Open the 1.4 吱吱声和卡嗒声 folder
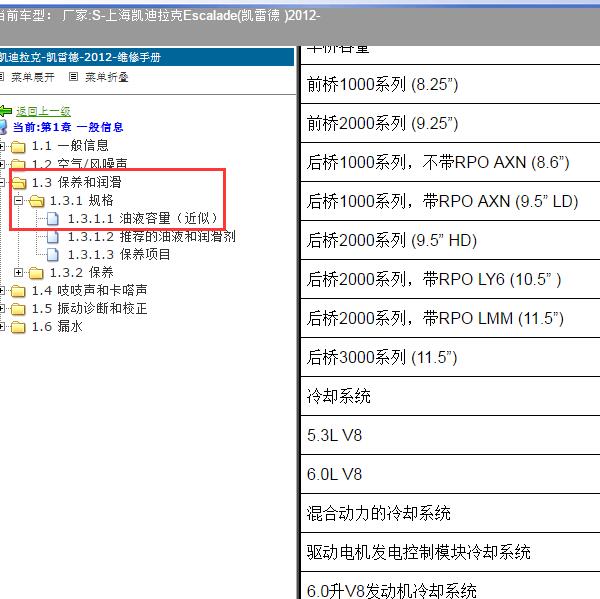Viewport: 600px width, 599px height. (89, 291)
